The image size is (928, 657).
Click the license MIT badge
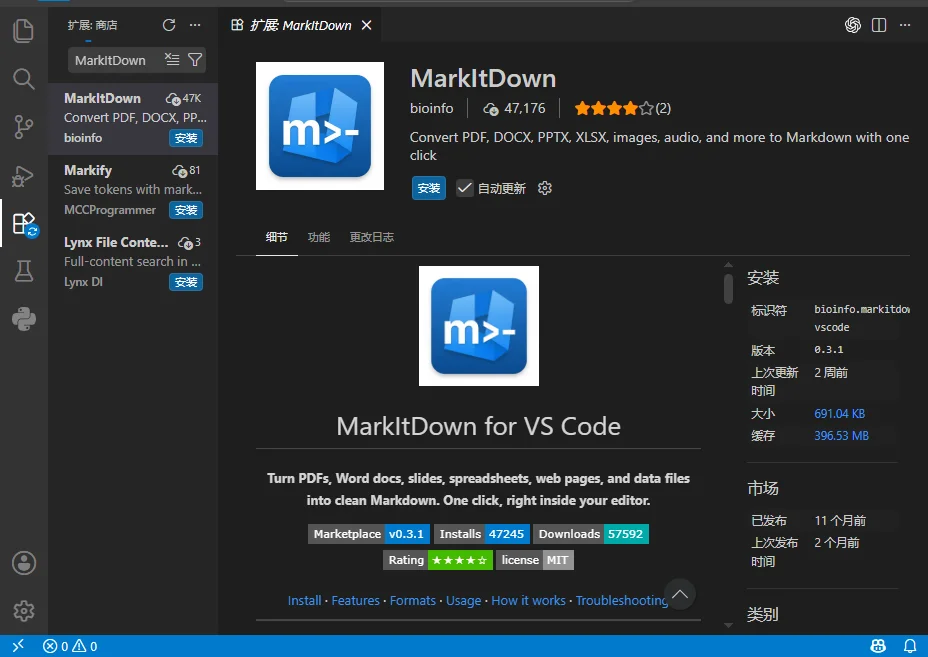pyautogui.click(x=534, y=560)
